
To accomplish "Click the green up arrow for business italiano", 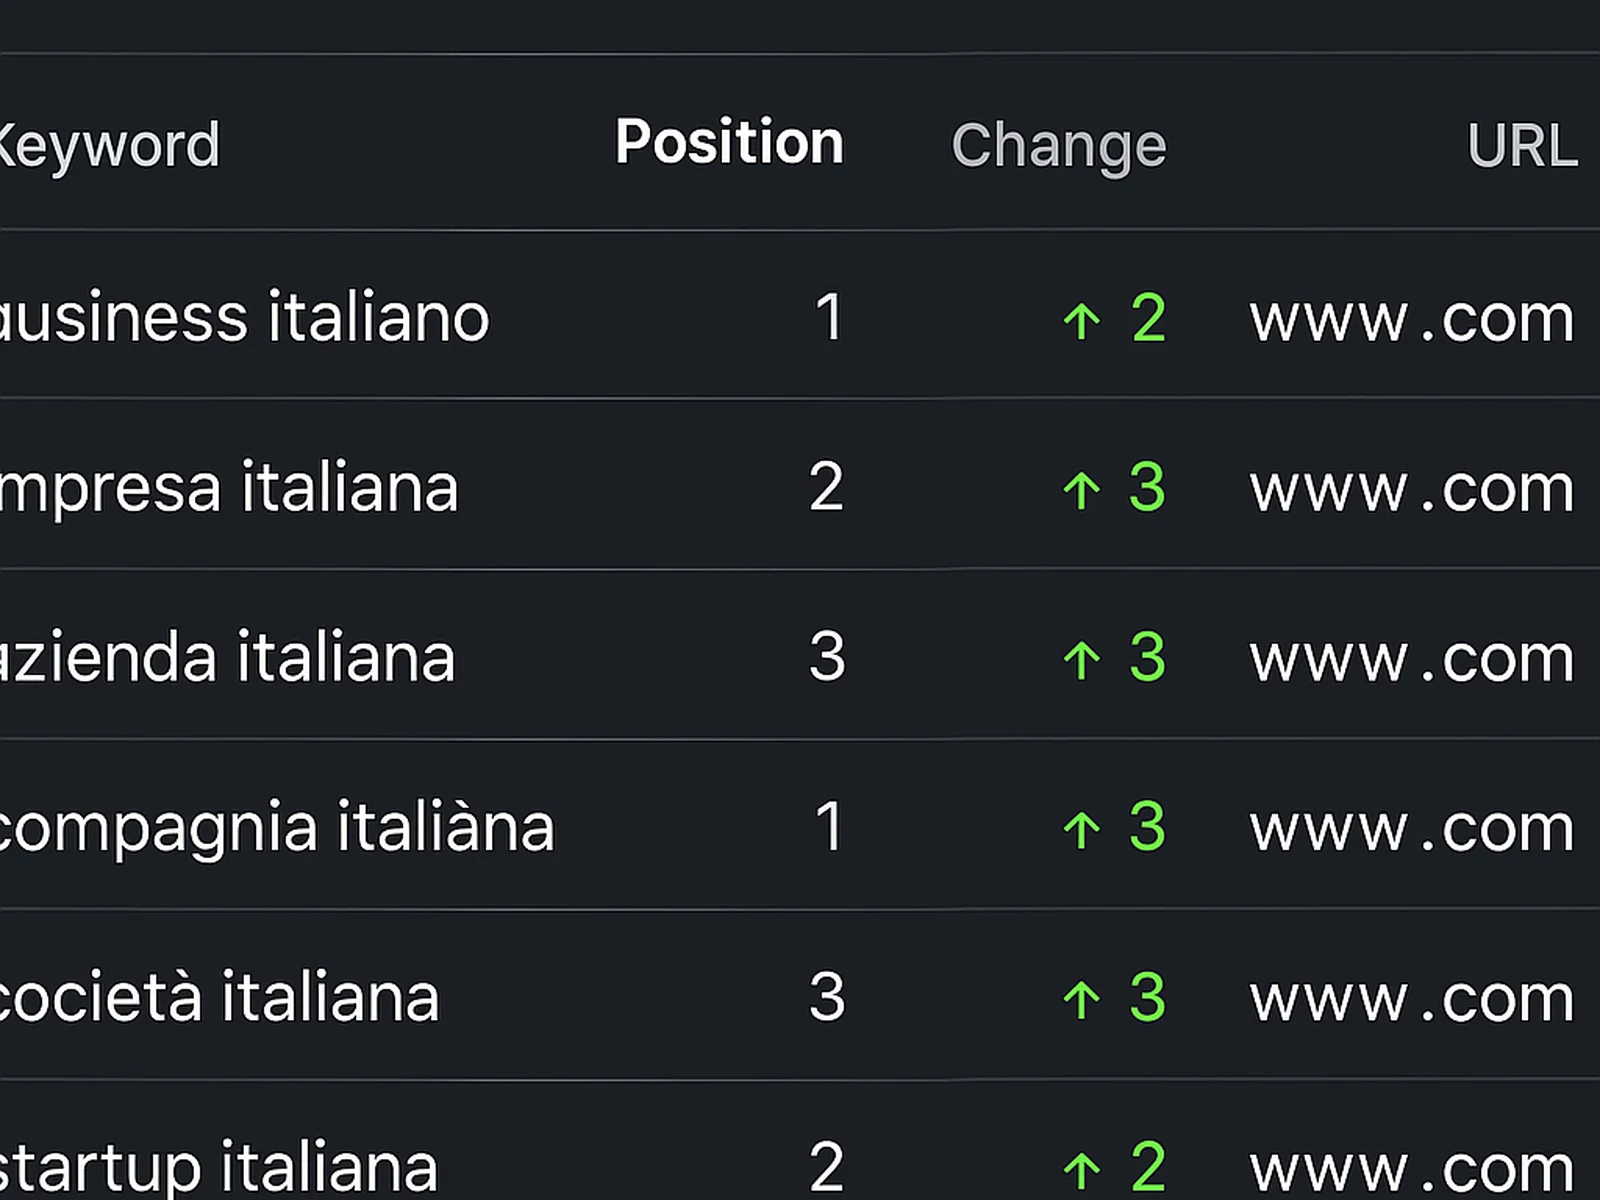I will (1081, 321).
